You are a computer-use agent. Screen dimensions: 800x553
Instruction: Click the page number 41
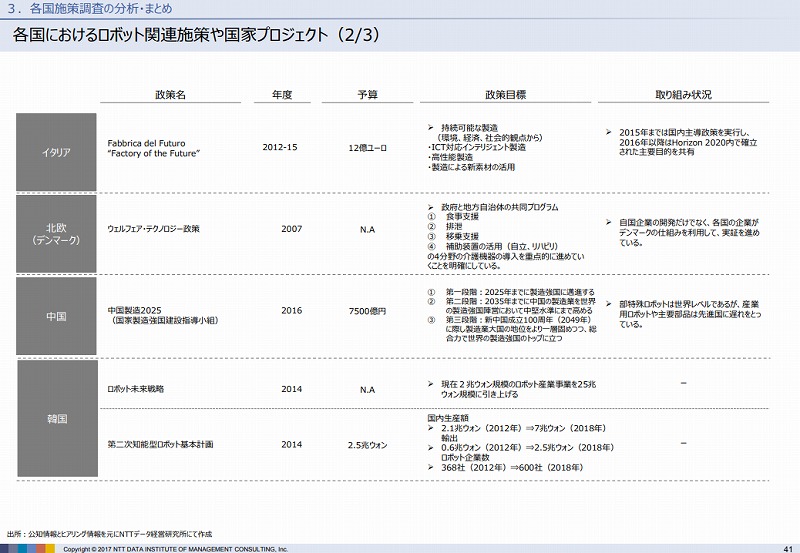pyautogui.click(x=786, y=546)
